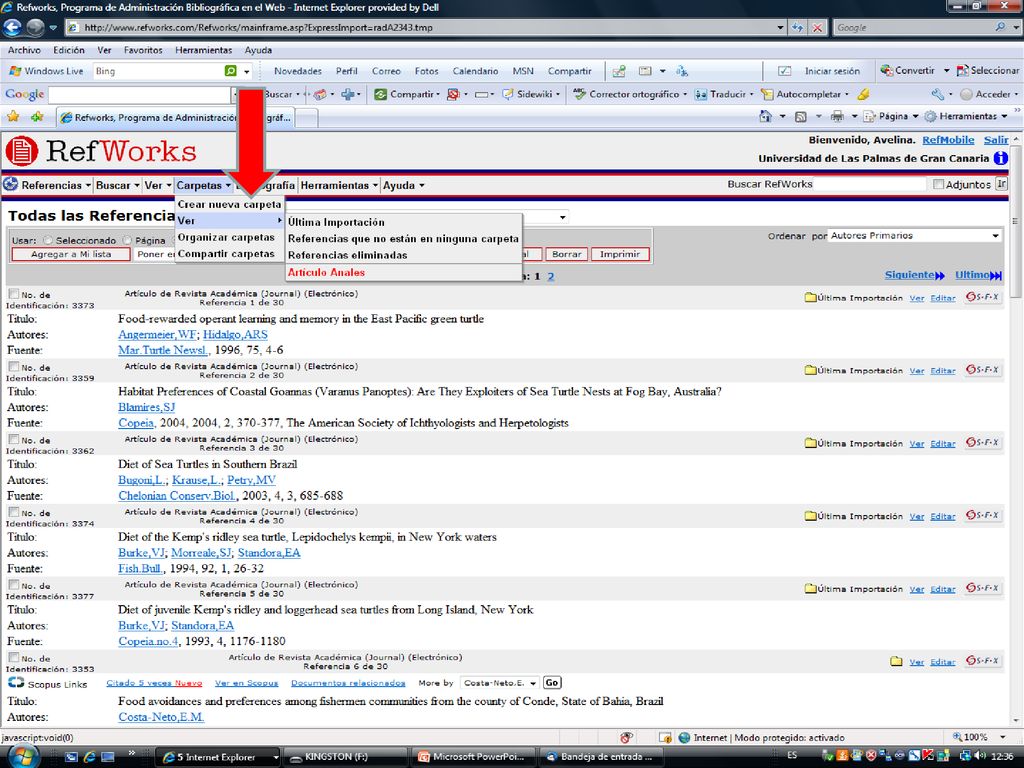
Task: Click the folder icon for reference 3374
Action: 810,516
